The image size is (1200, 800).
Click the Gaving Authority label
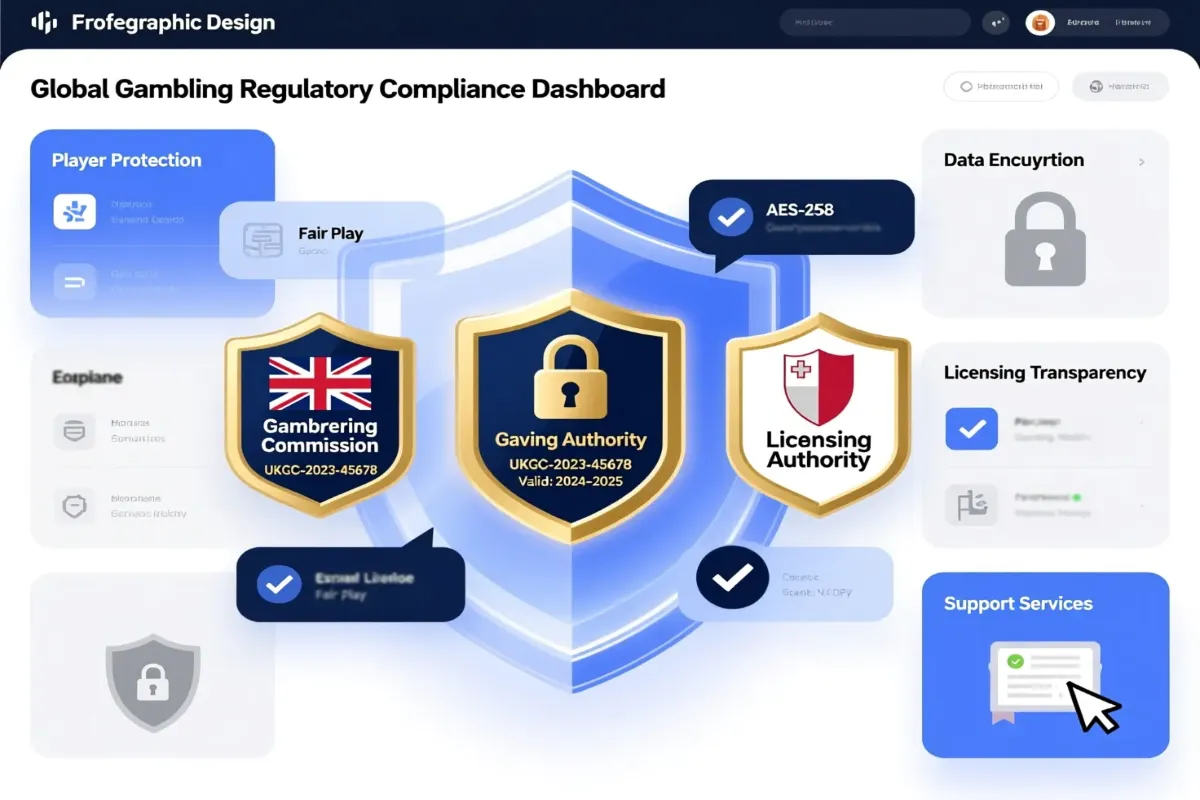point(570,439)
